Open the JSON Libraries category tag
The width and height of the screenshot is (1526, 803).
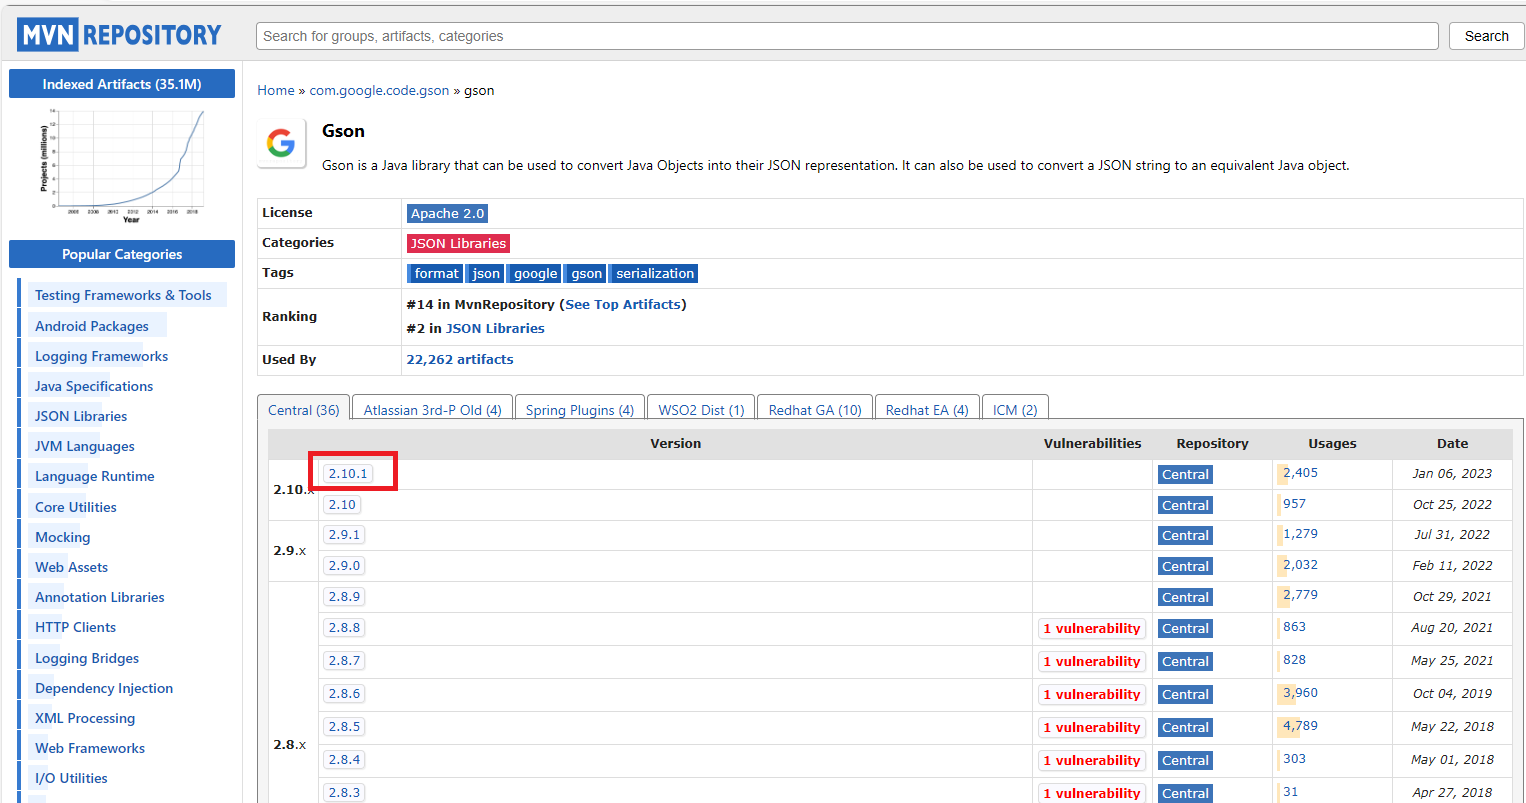(458, 243)
